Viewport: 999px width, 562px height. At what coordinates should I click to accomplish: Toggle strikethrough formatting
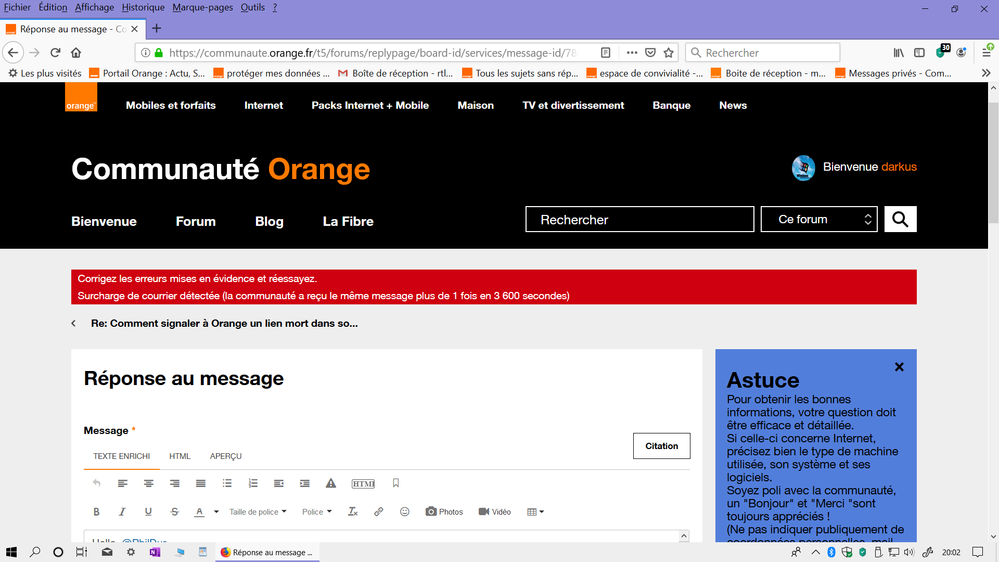(x=175, y=512)
